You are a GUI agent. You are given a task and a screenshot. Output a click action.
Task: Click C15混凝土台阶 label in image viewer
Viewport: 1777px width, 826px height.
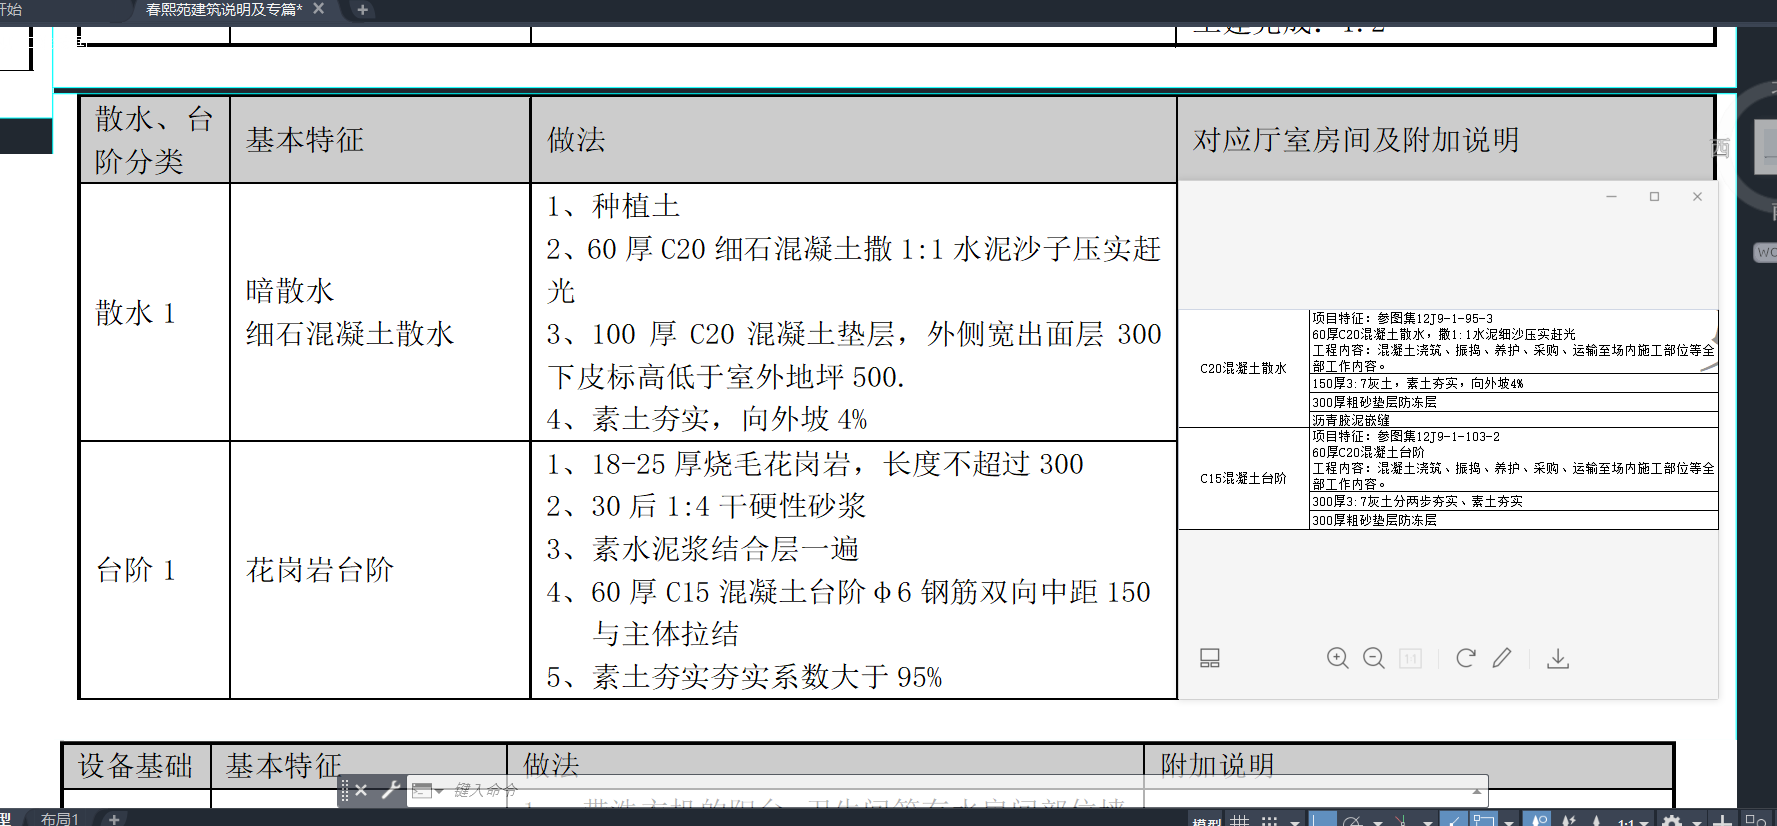tap(1243, 478)
